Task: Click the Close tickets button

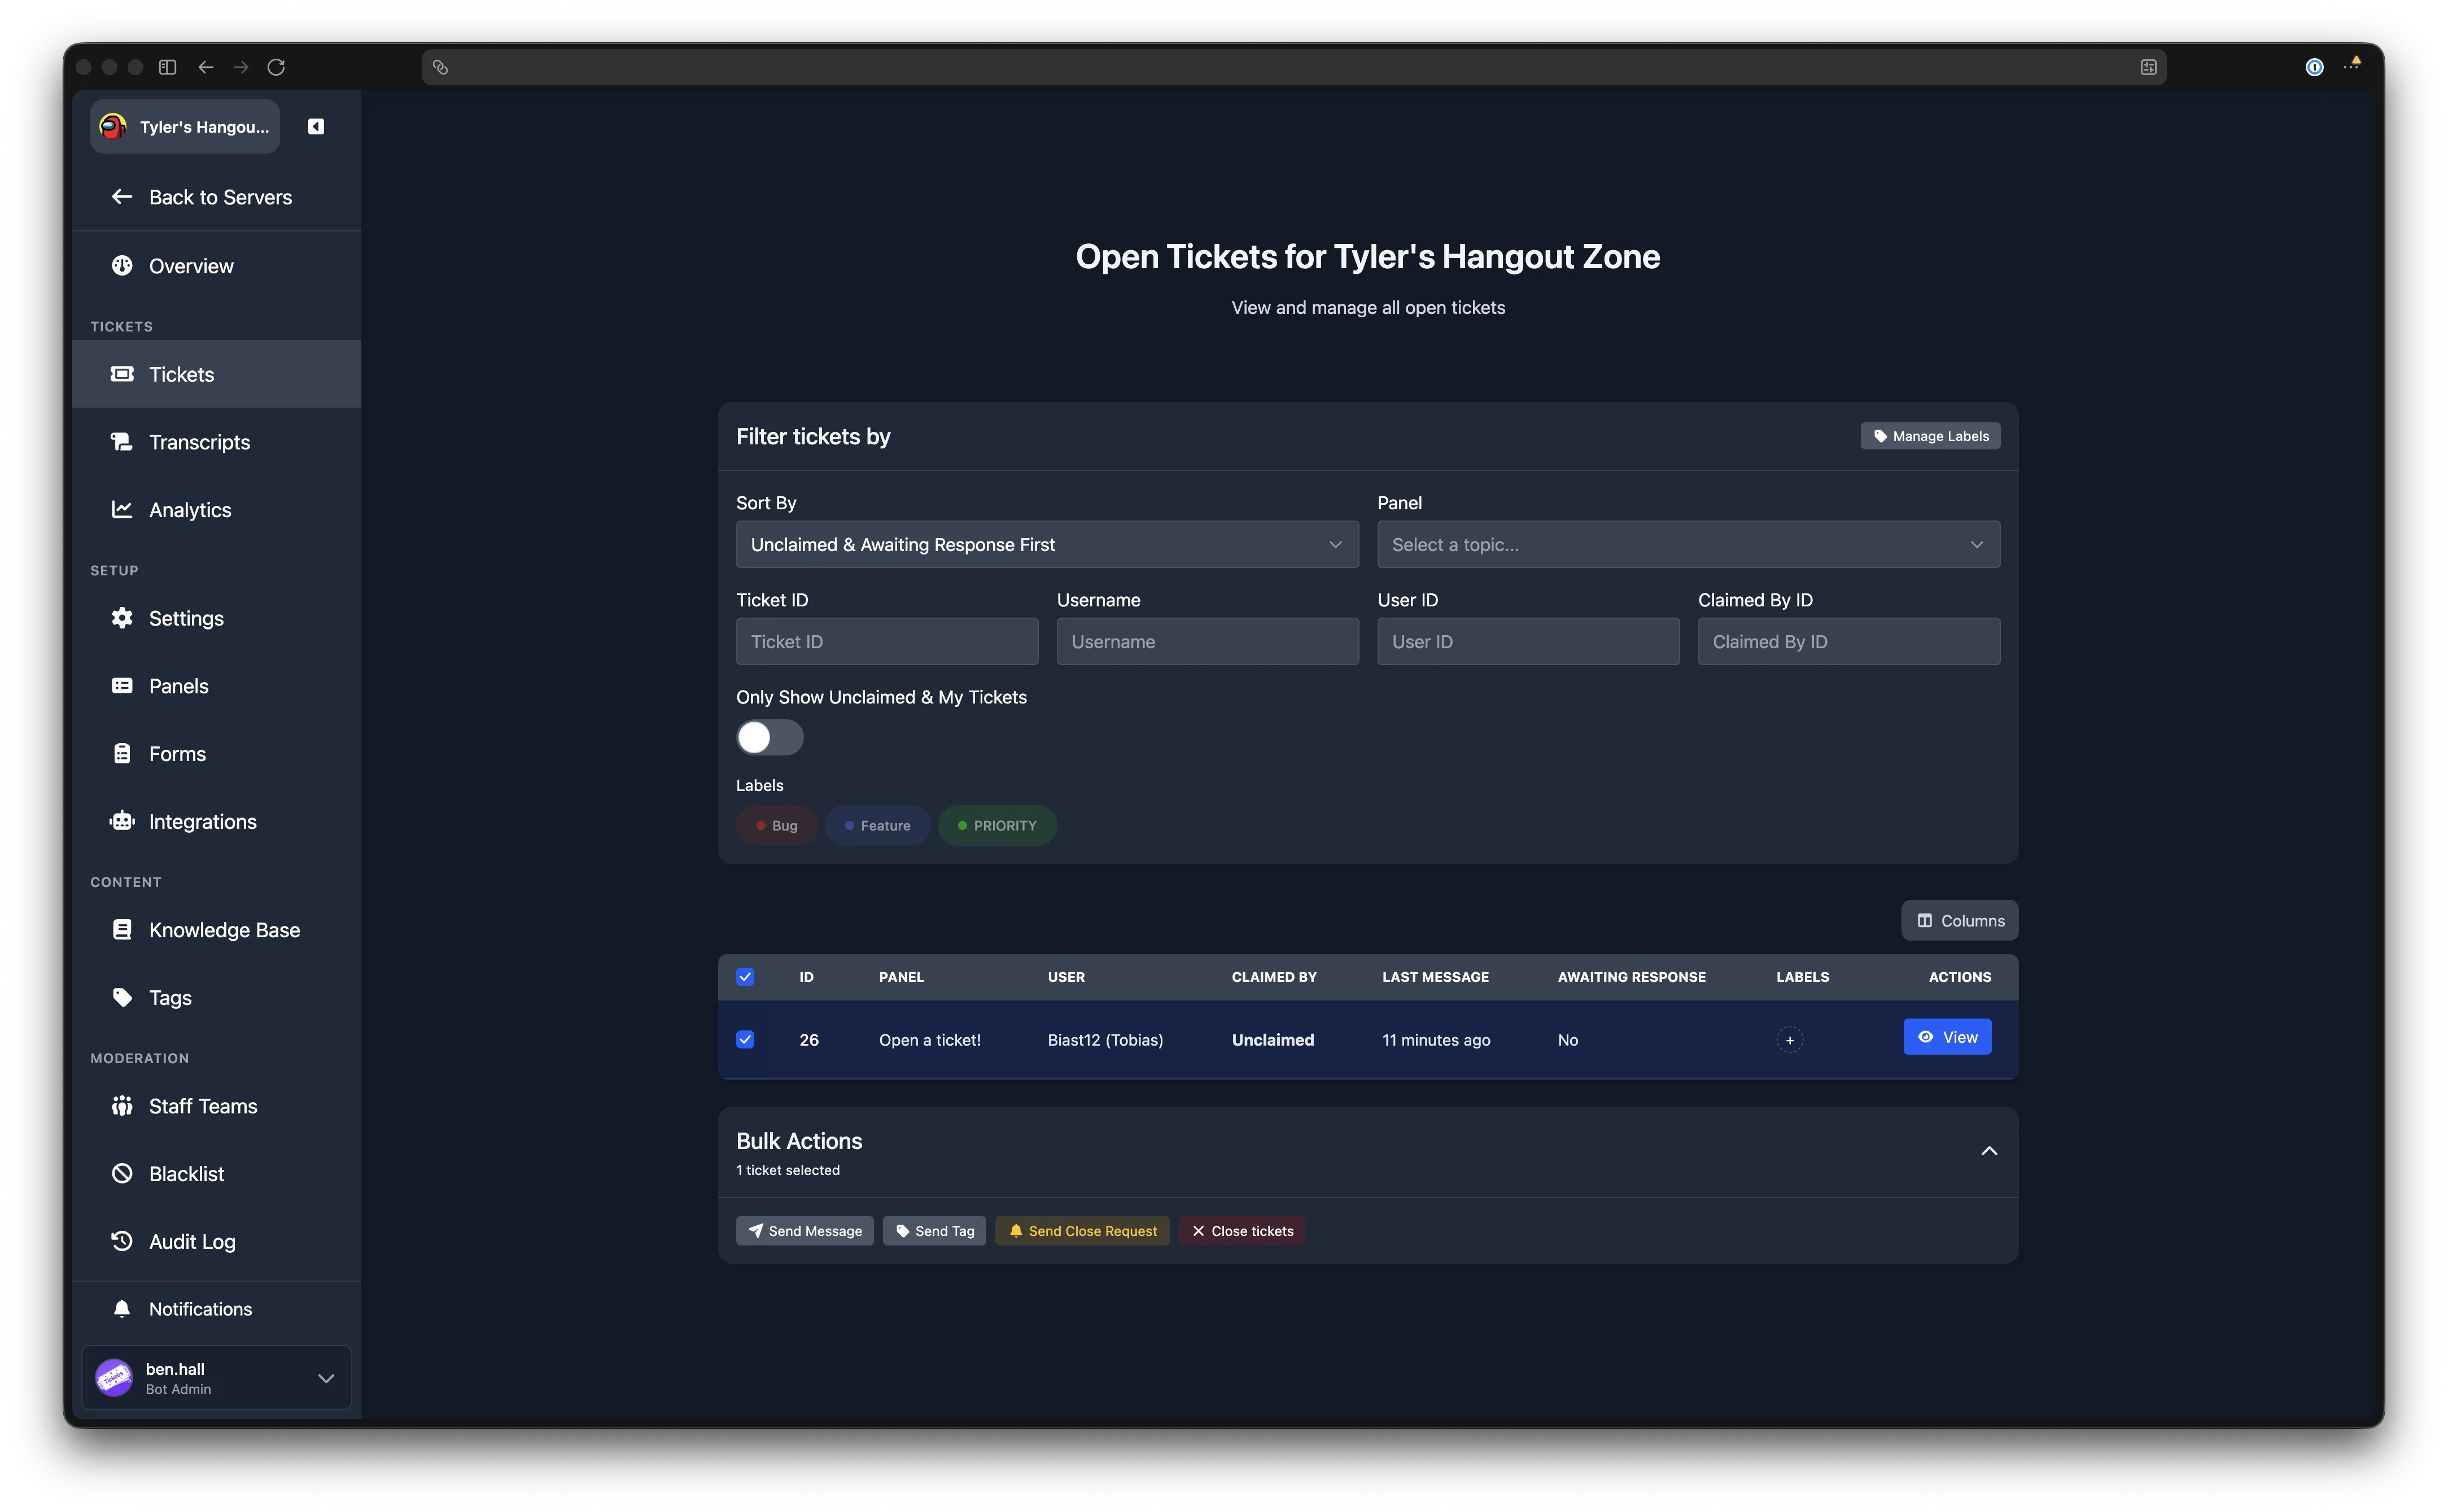Action: pos(1242,1231)
